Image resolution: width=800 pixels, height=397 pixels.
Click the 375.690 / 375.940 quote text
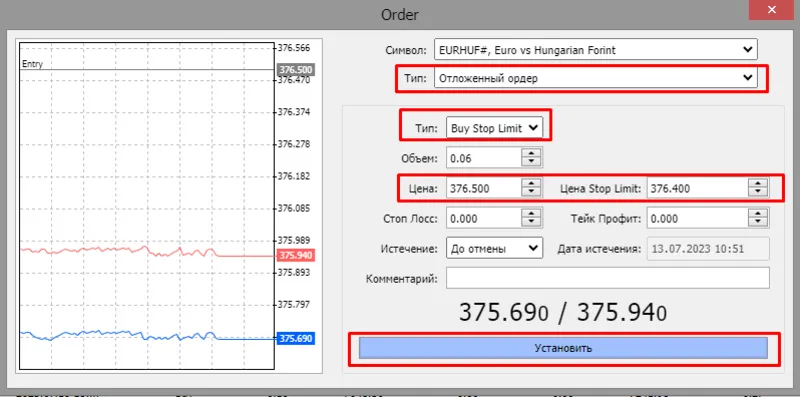pyautogui.click(x=563, y=312)
